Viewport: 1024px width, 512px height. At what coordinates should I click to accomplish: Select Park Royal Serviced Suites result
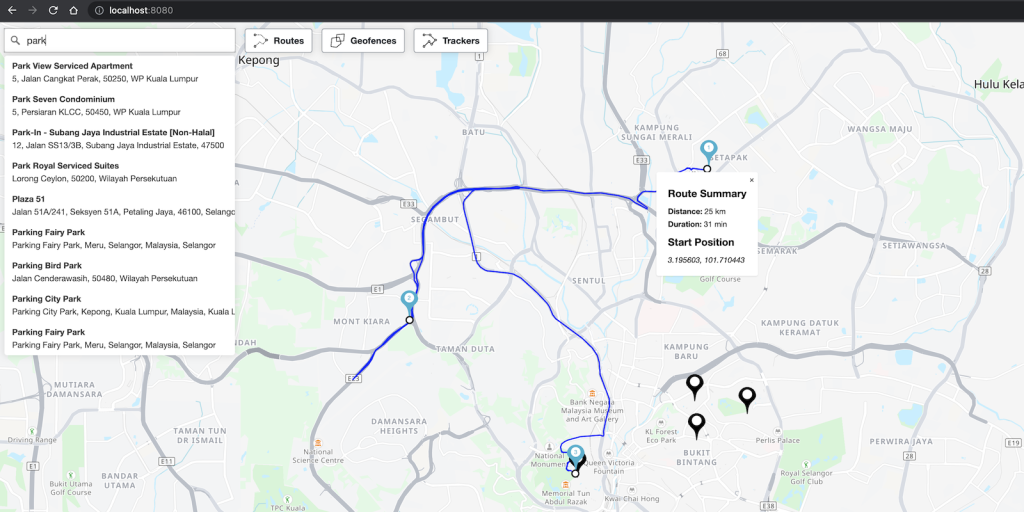[120, 172]
